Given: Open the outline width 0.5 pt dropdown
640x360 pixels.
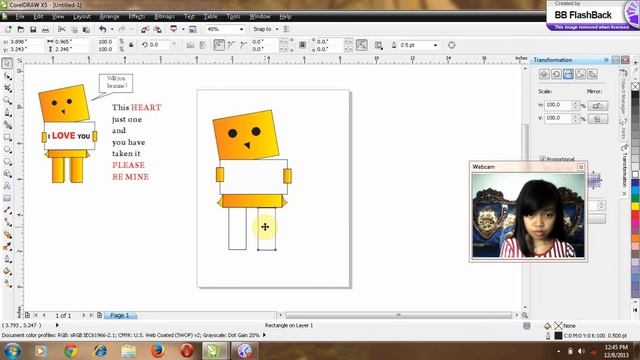Looking at the screenshot, I should tap(436, 45).
